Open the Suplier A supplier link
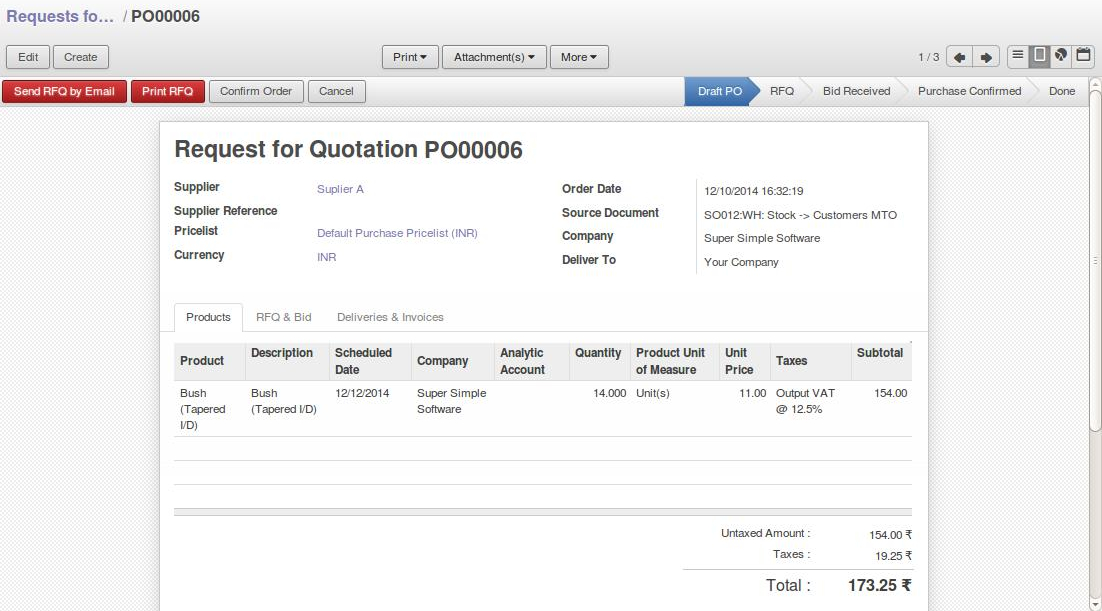The width and height of the screenshot is (1102, 611). (340, 189)
